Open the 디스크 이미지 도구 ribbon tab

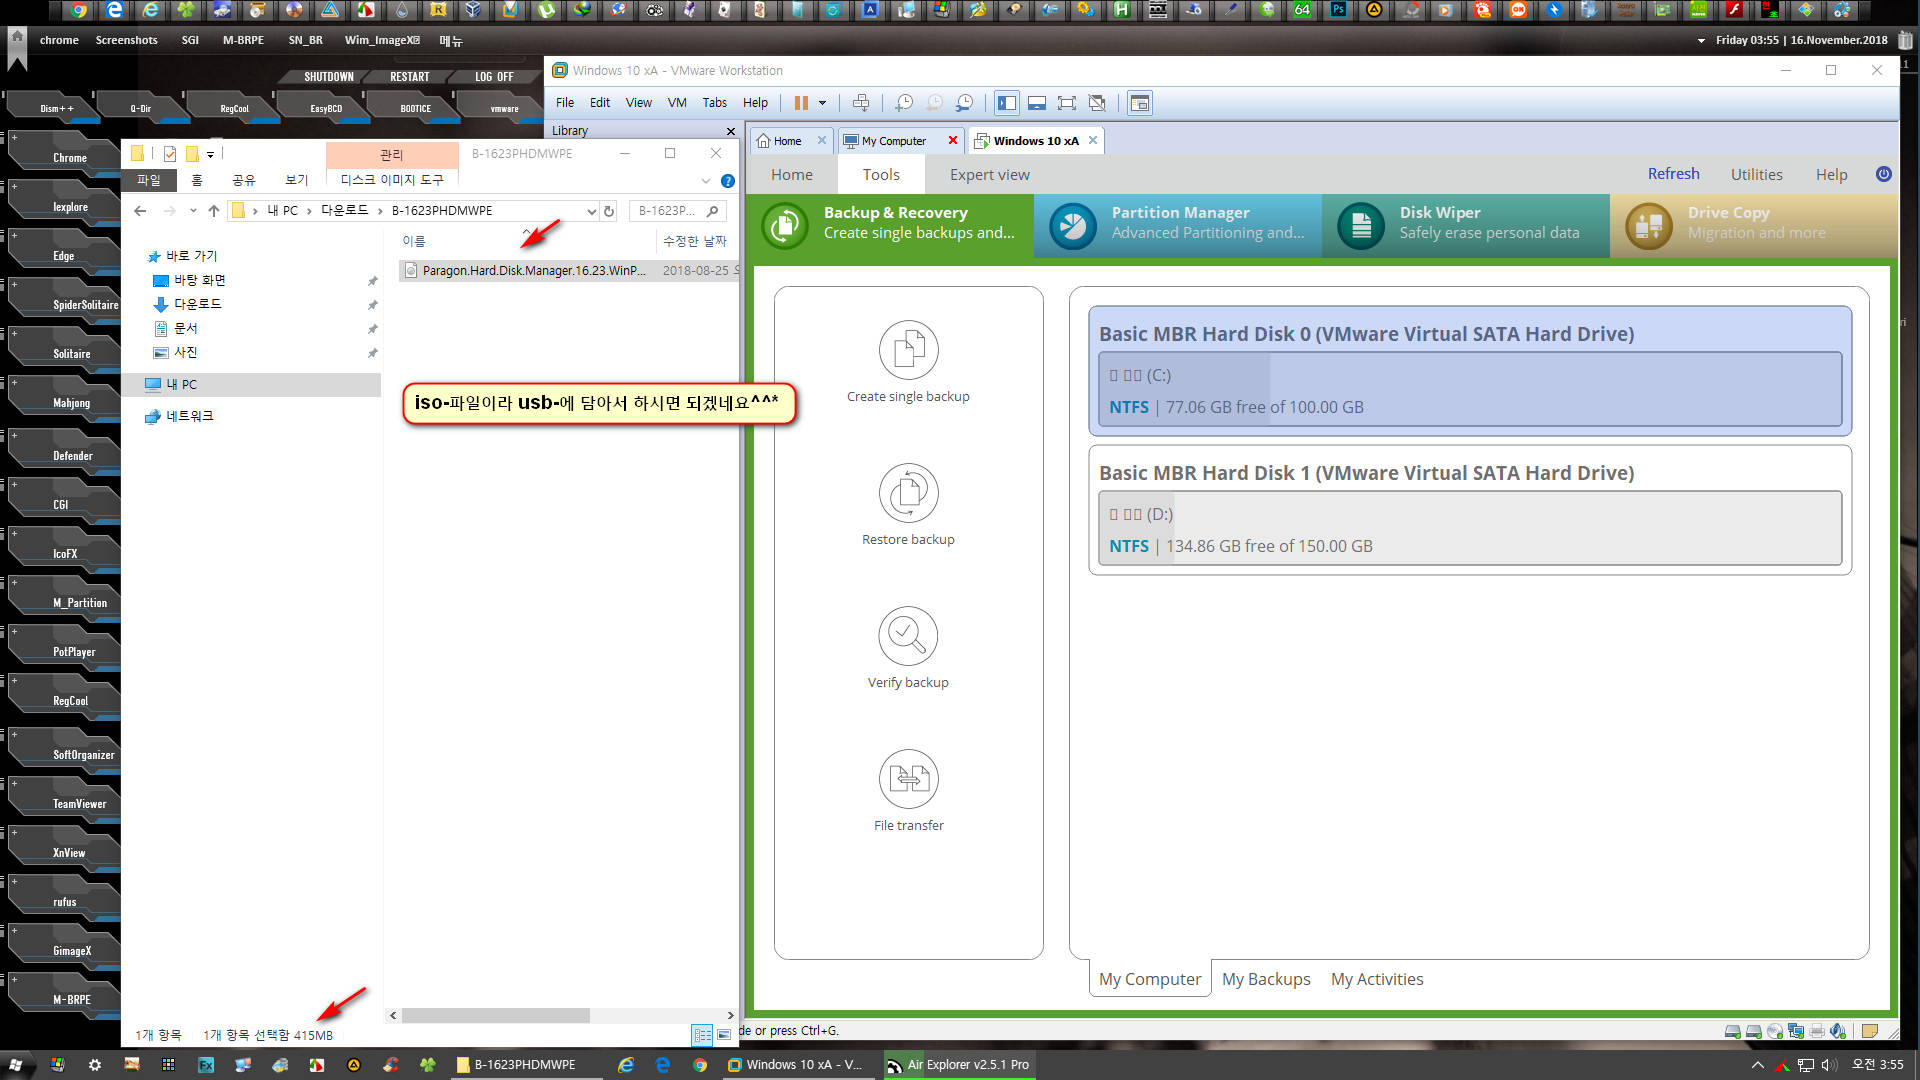point(391,180)
